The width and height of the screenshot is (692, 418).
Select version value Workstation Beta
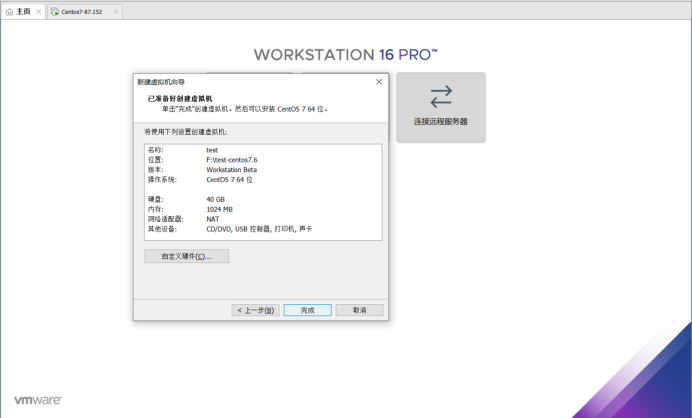tap(232, 169)
